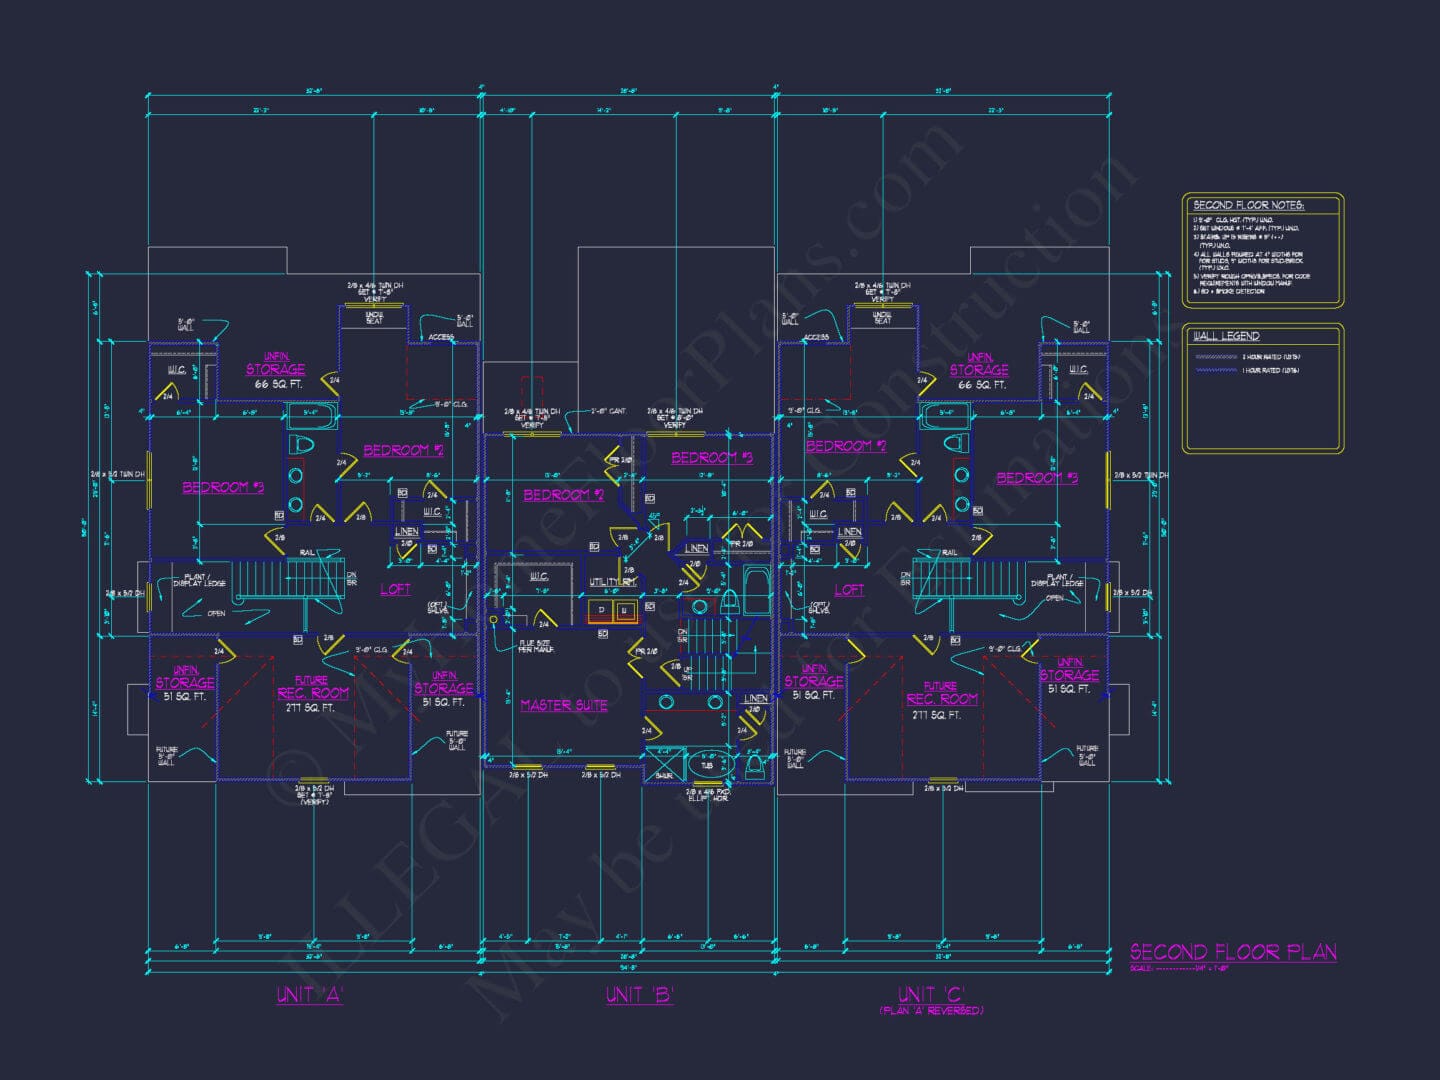Click the W.I.C. label in Unit B
1440x1080 pixels.
538,577
